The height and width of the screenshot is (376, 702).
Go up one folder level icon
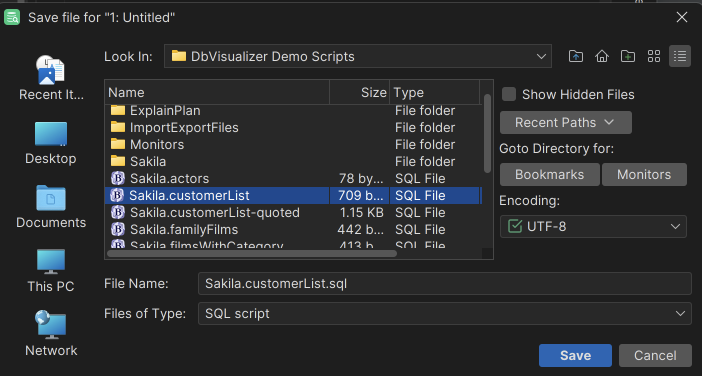click(x=576, y=56)
